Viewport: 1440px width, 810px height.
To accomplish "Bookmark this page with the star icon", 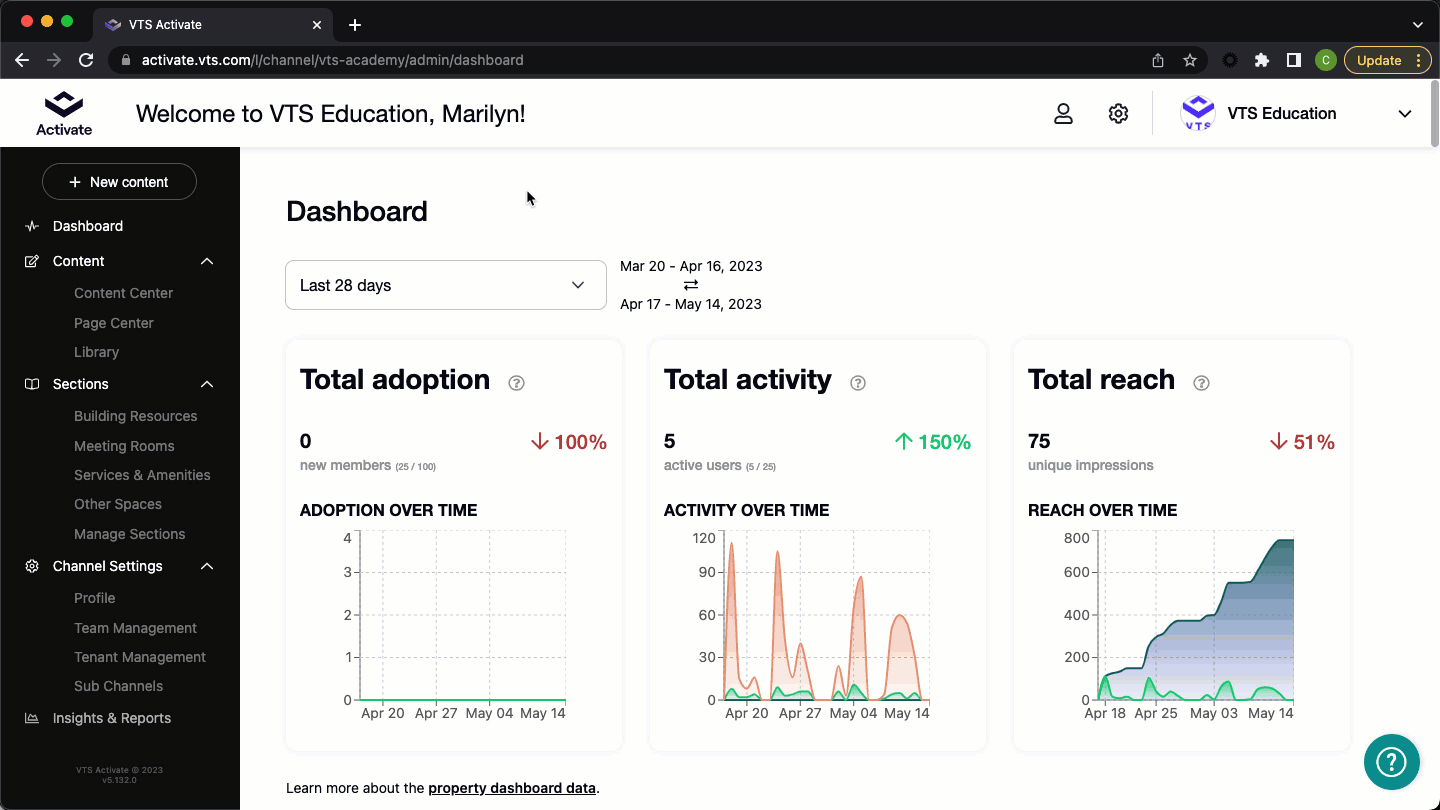I will pos(1190,60).
